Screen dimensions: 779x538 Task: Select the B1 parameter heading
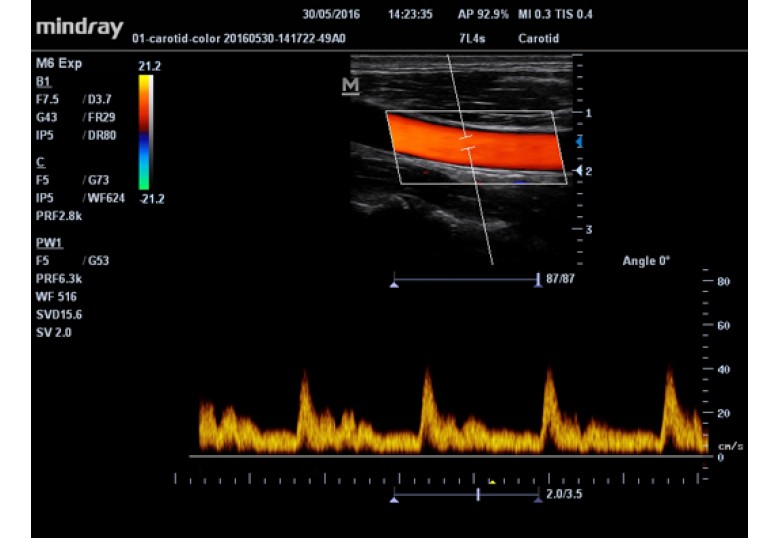(43, 82)
